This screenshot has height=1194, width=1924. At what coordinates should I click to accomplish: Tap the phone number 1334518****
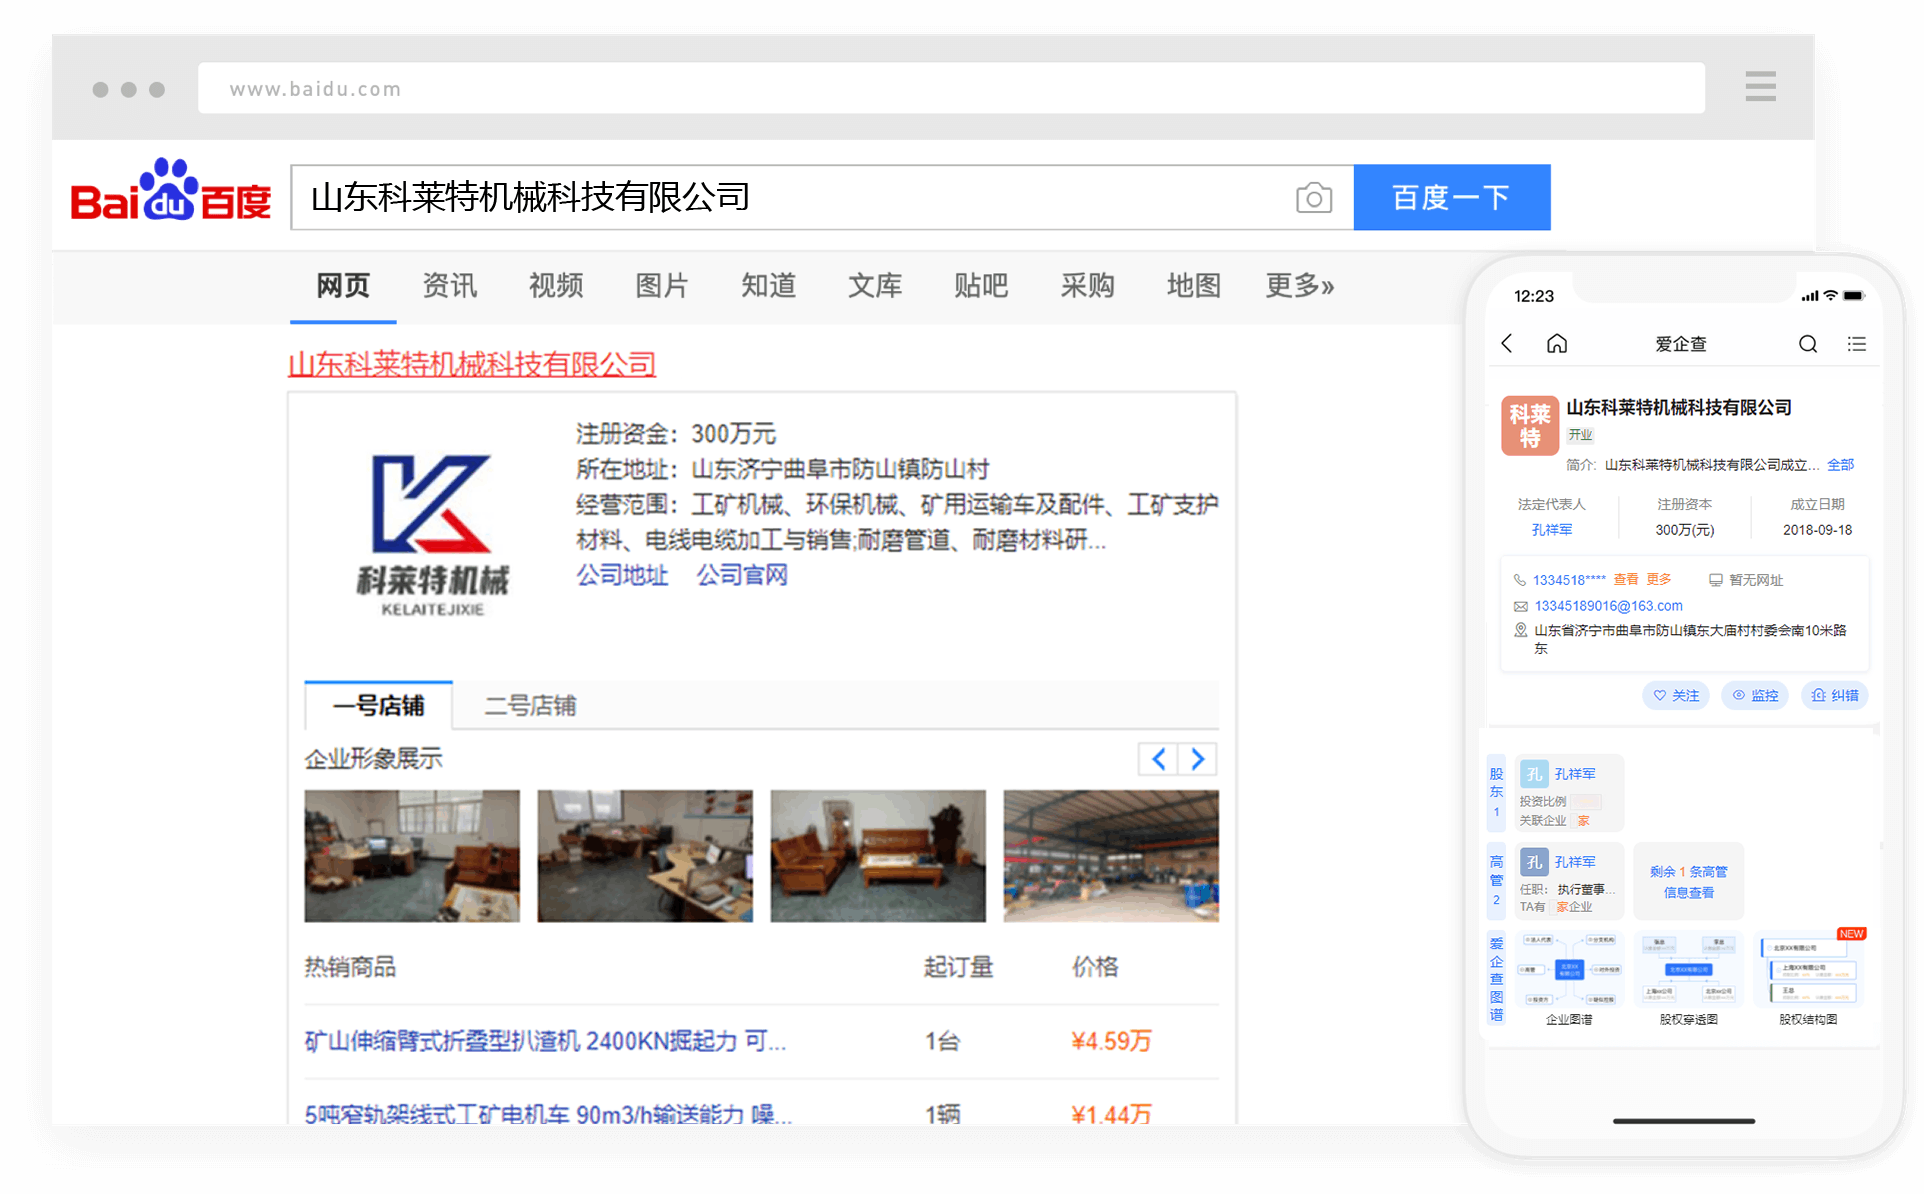1569,580
